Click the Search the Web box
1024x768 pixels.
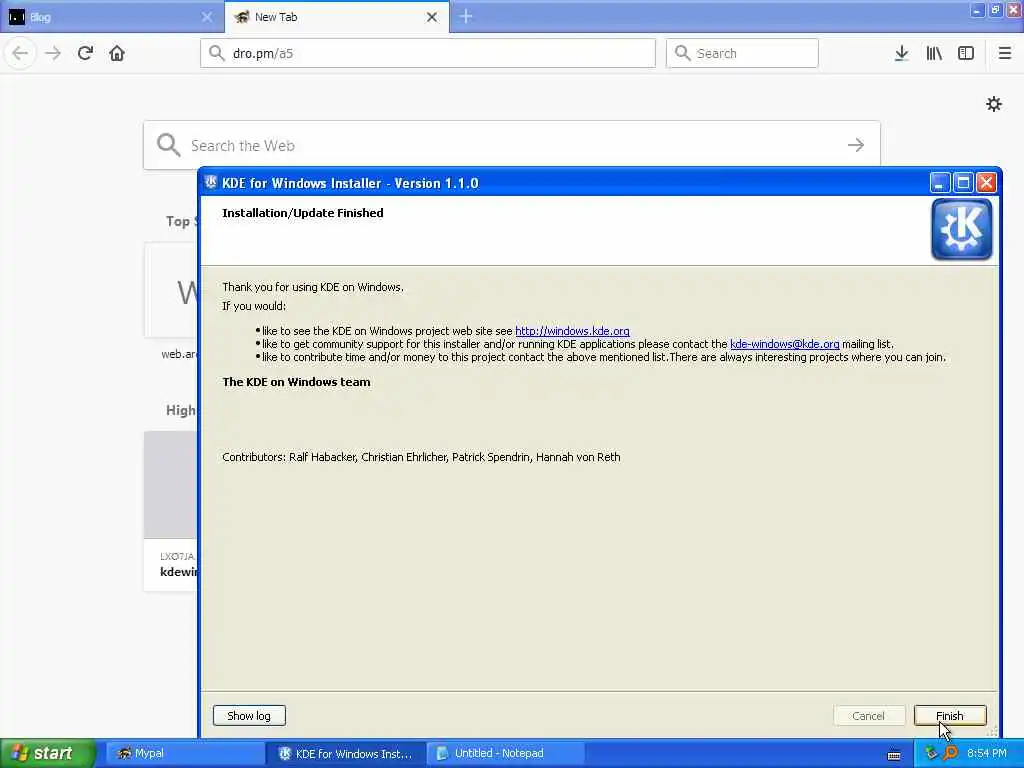[511, 145]
